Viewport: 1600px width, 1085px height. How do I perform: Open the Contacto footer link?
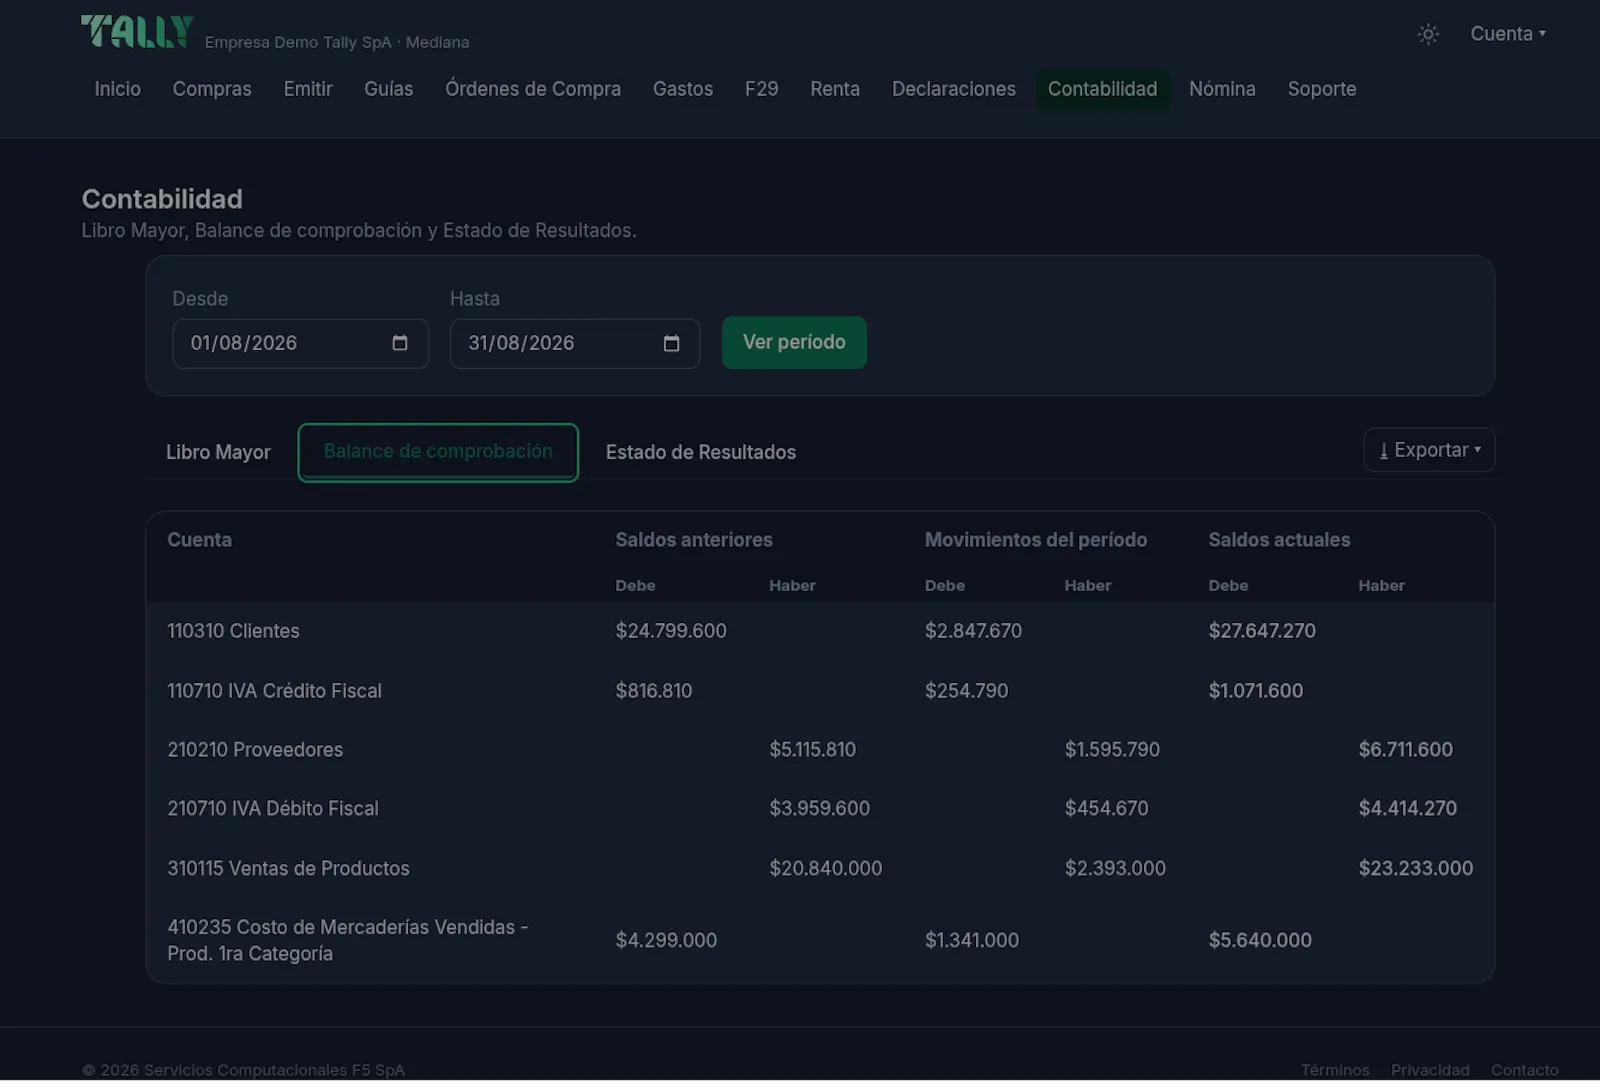1525,1070
